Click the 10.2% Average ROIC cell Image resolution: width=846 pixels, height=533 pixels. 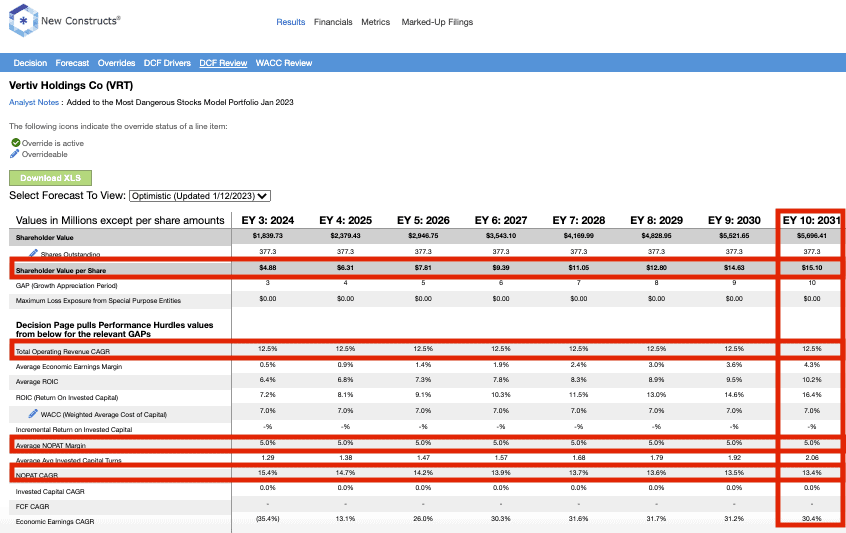point(811,380)
